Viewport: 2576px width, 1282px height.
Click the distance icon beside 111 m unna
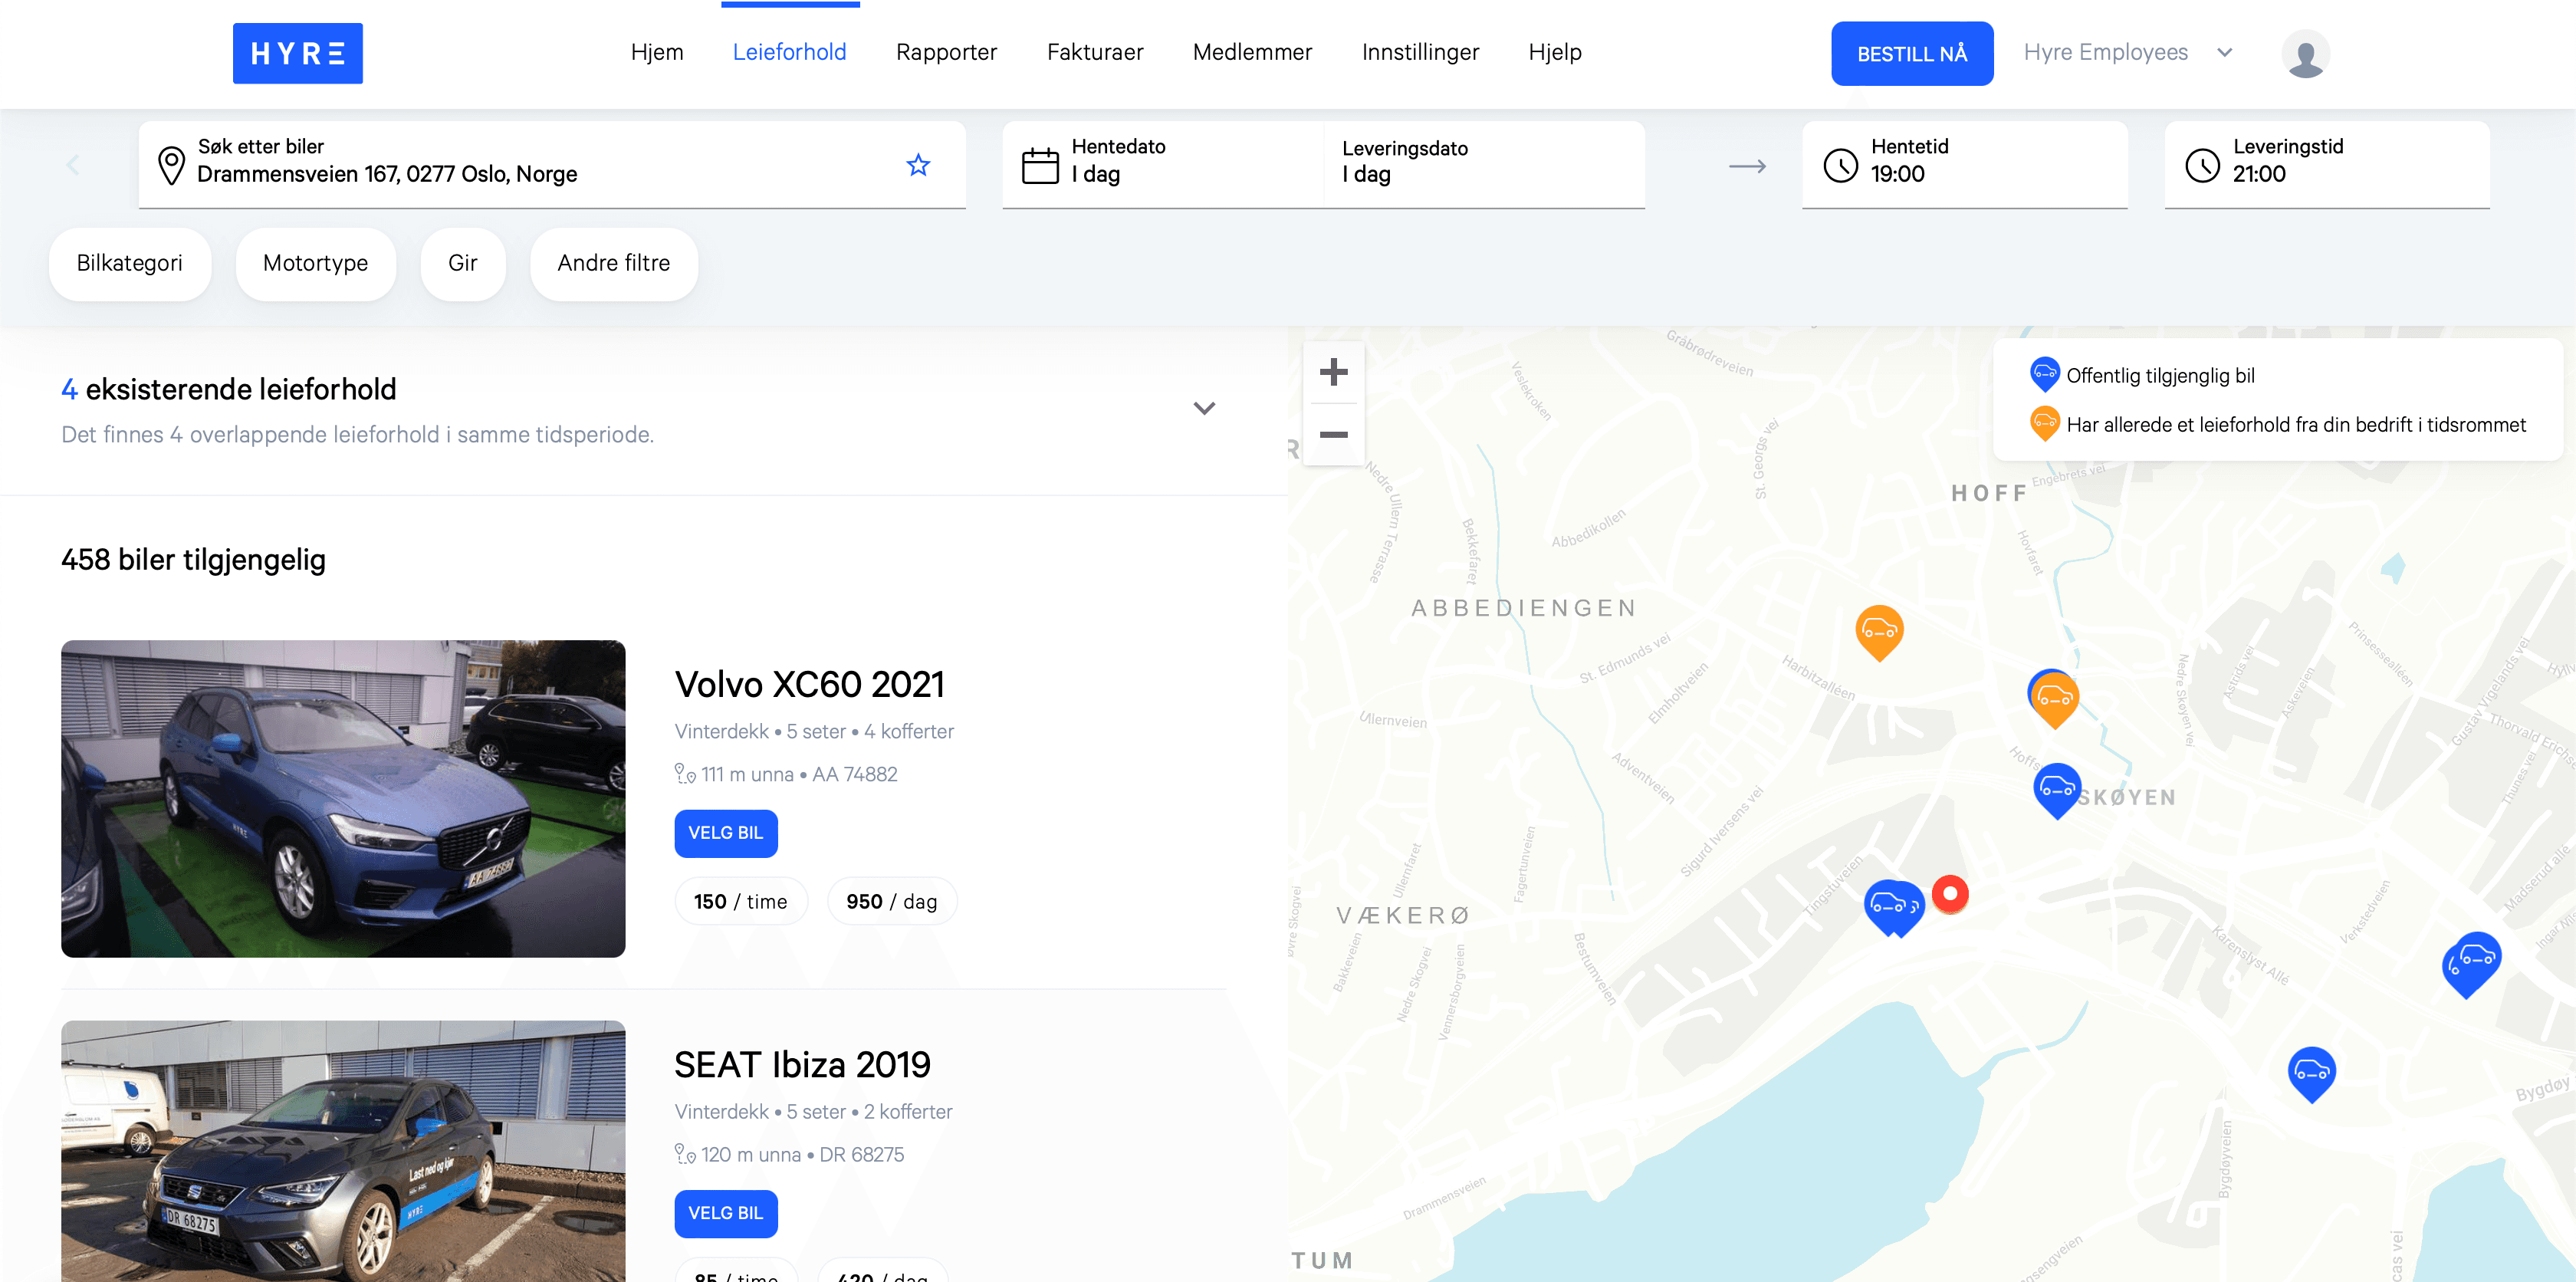pyautogui.click(x=685, y=773)
